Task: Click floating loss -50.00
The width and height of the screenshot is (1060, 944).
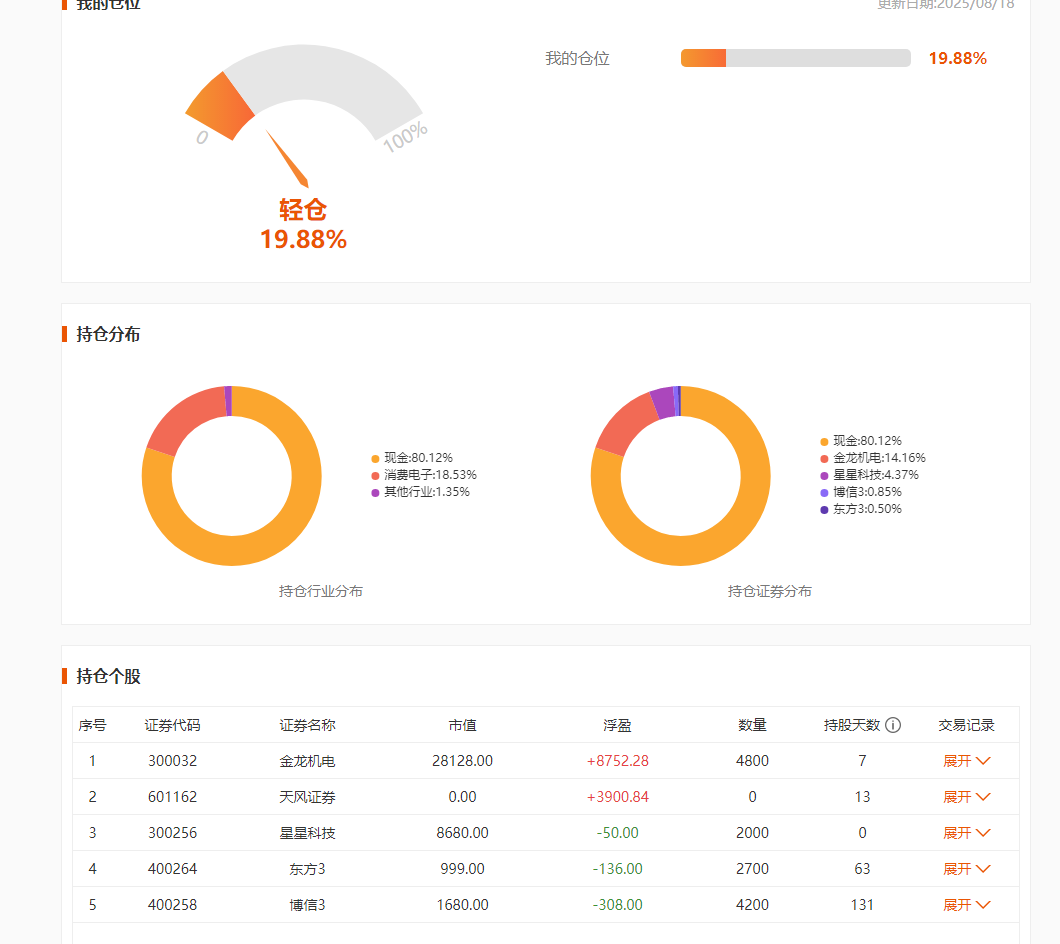Action: [x=617, y=832]
